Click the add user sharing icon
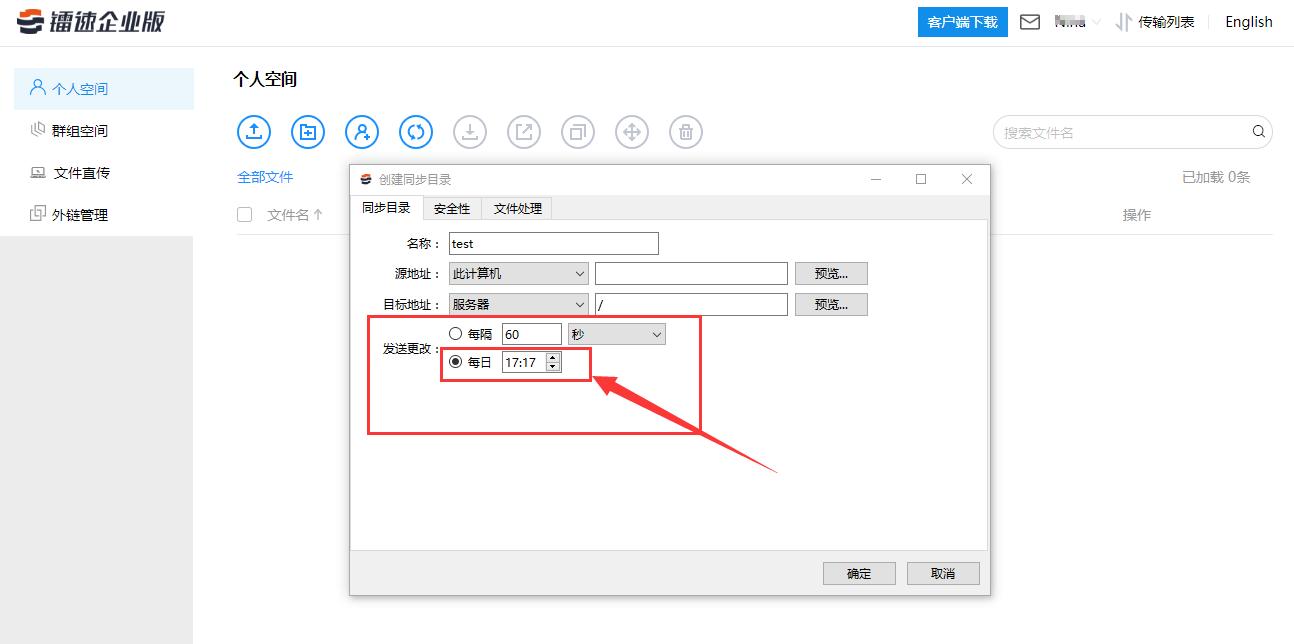This screenshot has width=1294, height=644. click(361, 131)
